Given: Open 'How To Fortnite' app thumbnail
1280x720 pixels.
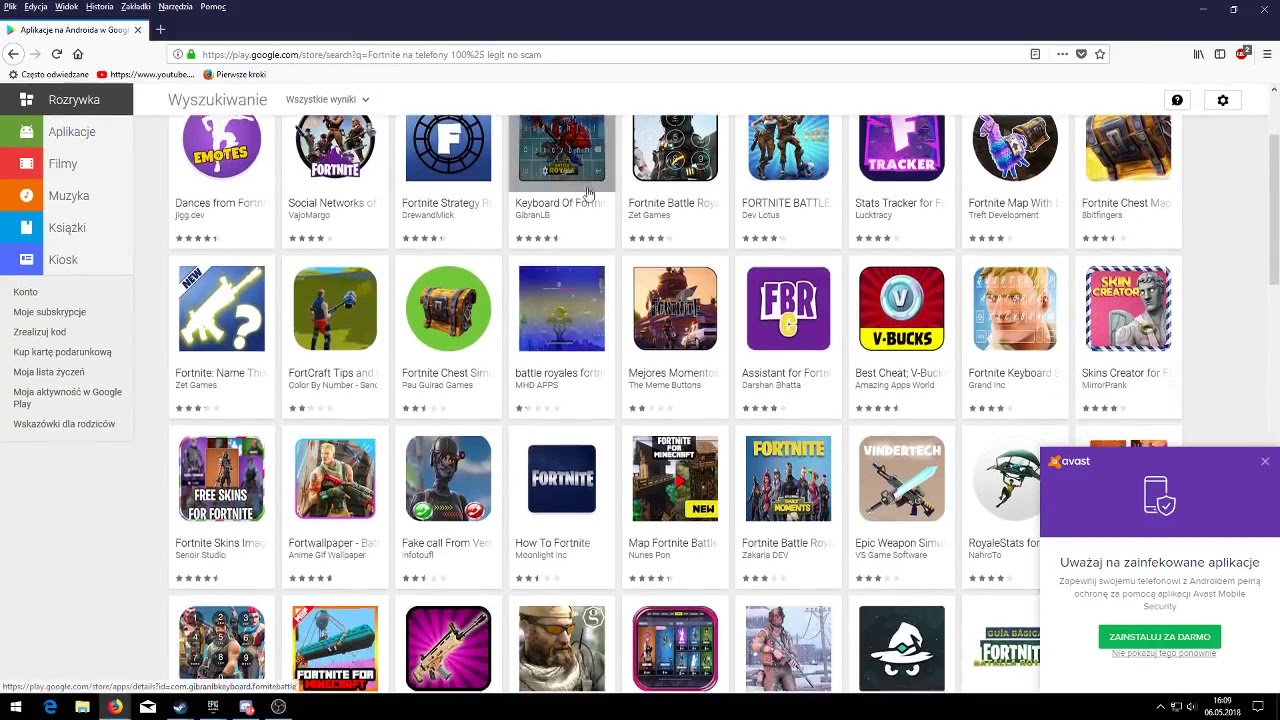Looking at the screenshot, I should (x=561, y=478).
